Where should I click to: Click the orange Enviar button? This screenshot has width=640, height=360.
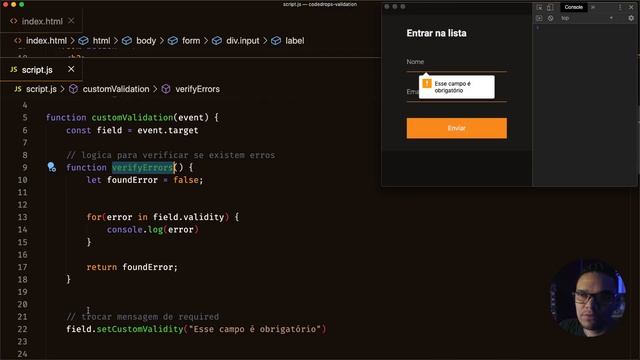(456, 128)
